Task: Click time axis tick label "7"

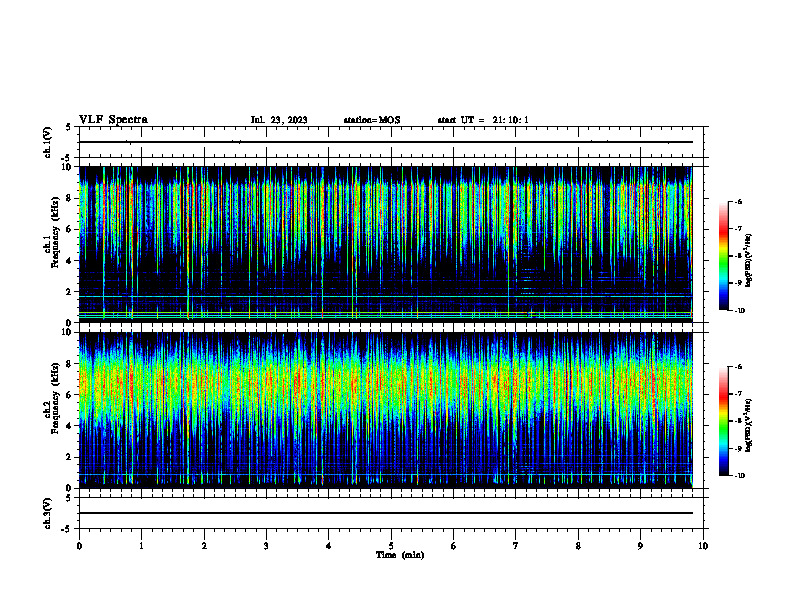Action: click(516, 546)
